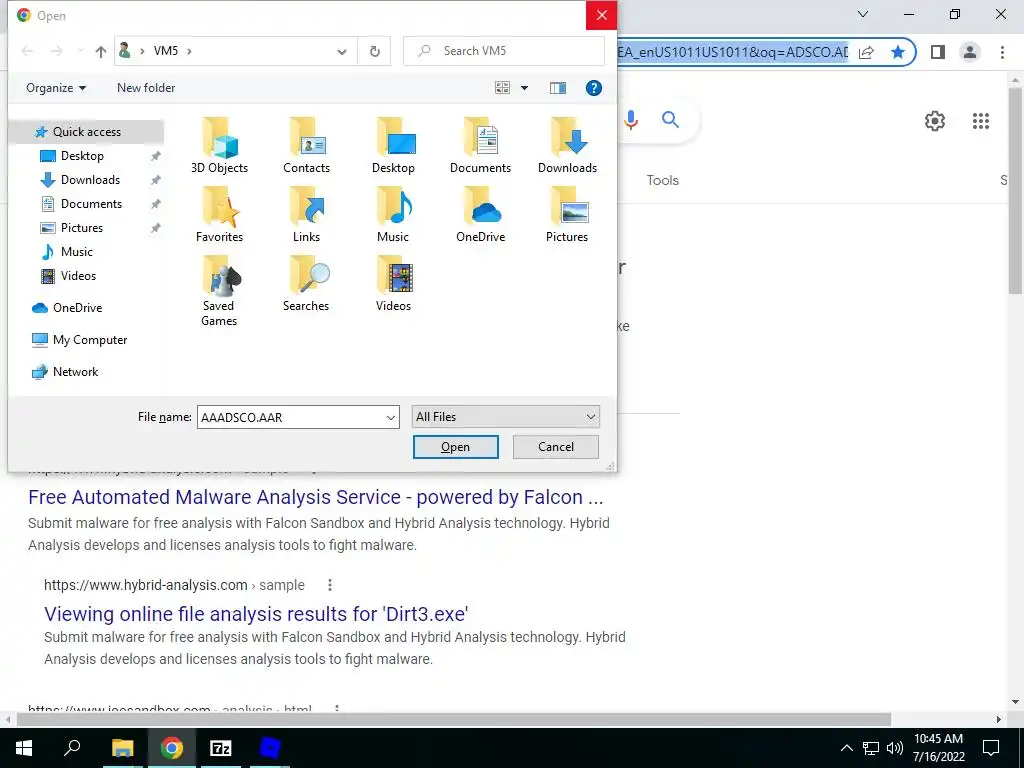The height and width of the screenshot is (768, 1024).
Task: Open the volume control in tray
Action: [894, 748]
